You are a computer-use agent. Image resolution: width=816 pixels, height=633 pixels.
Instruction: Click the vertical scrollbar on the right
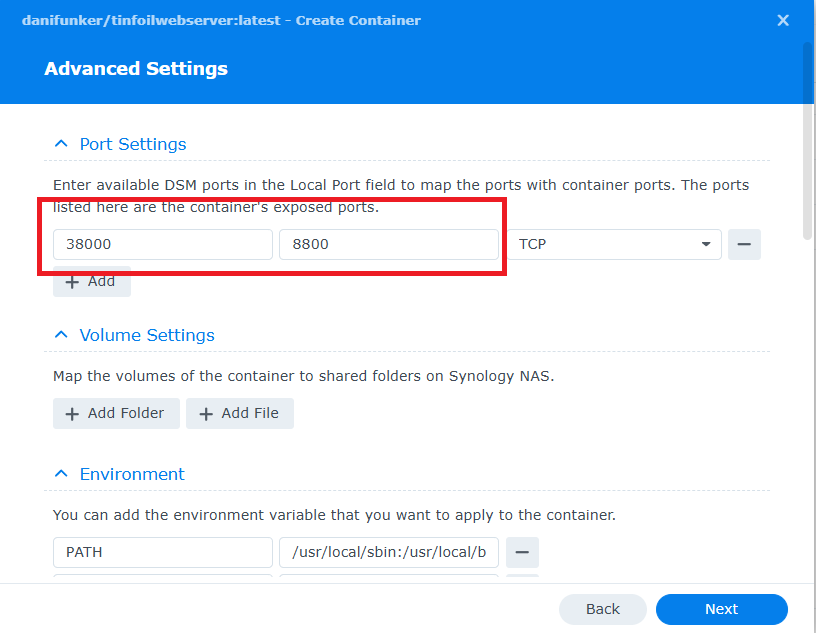click(808, 140)
